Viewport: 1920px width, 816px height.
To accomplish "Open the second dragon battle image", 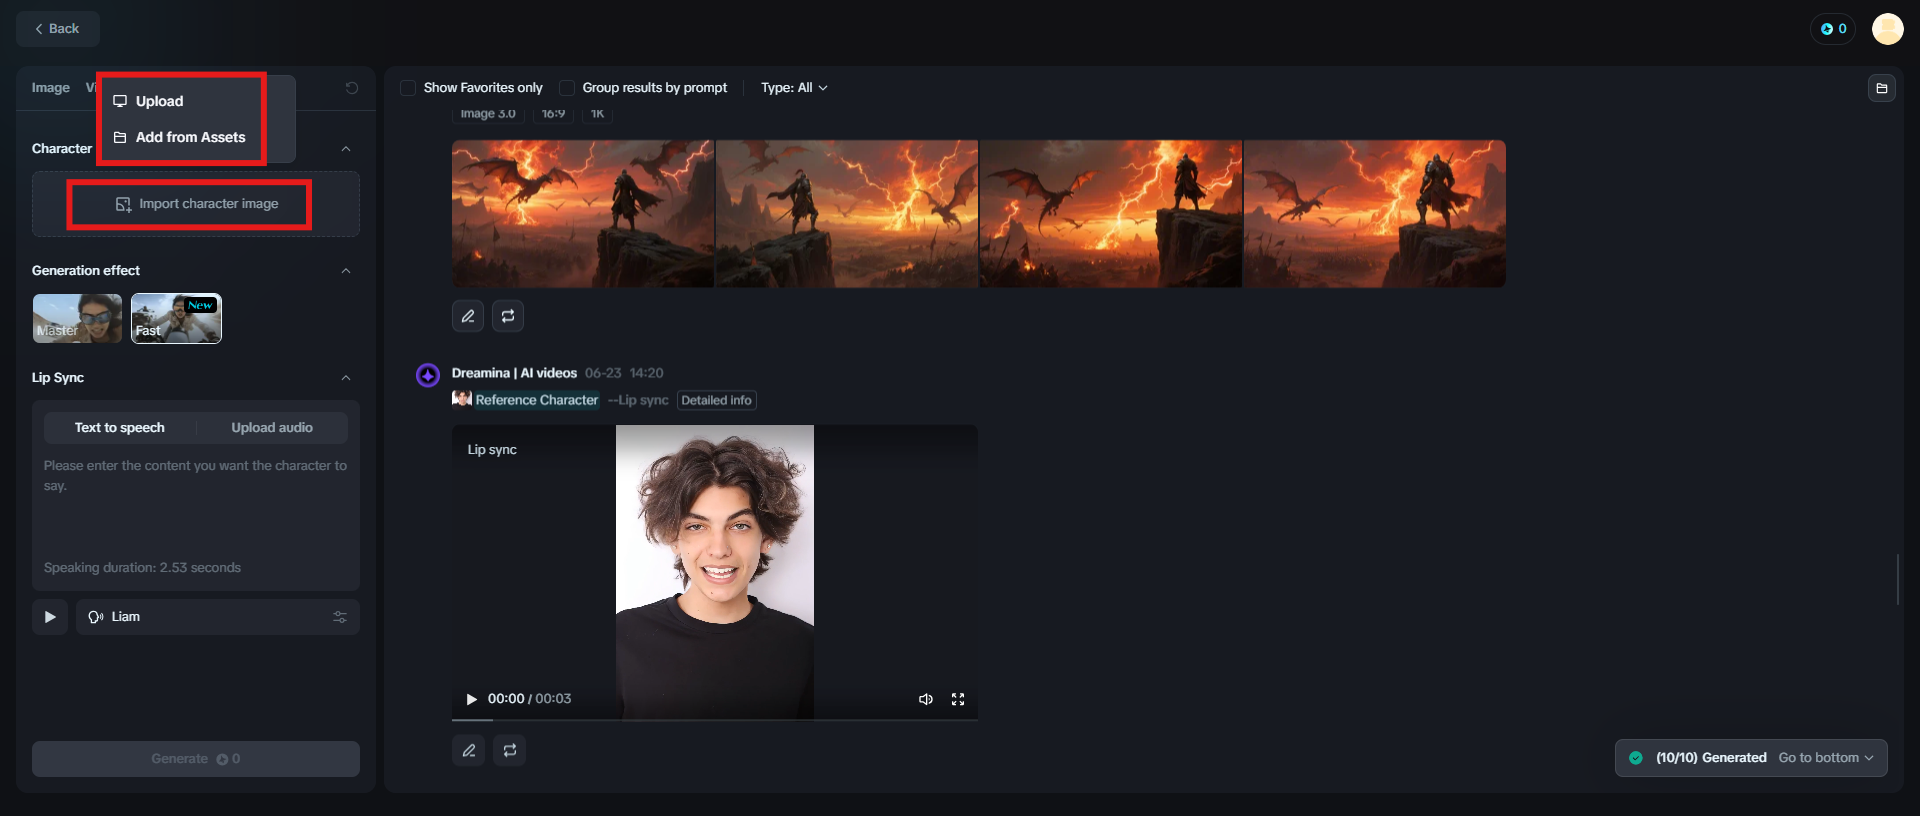I will coord(847,214).
